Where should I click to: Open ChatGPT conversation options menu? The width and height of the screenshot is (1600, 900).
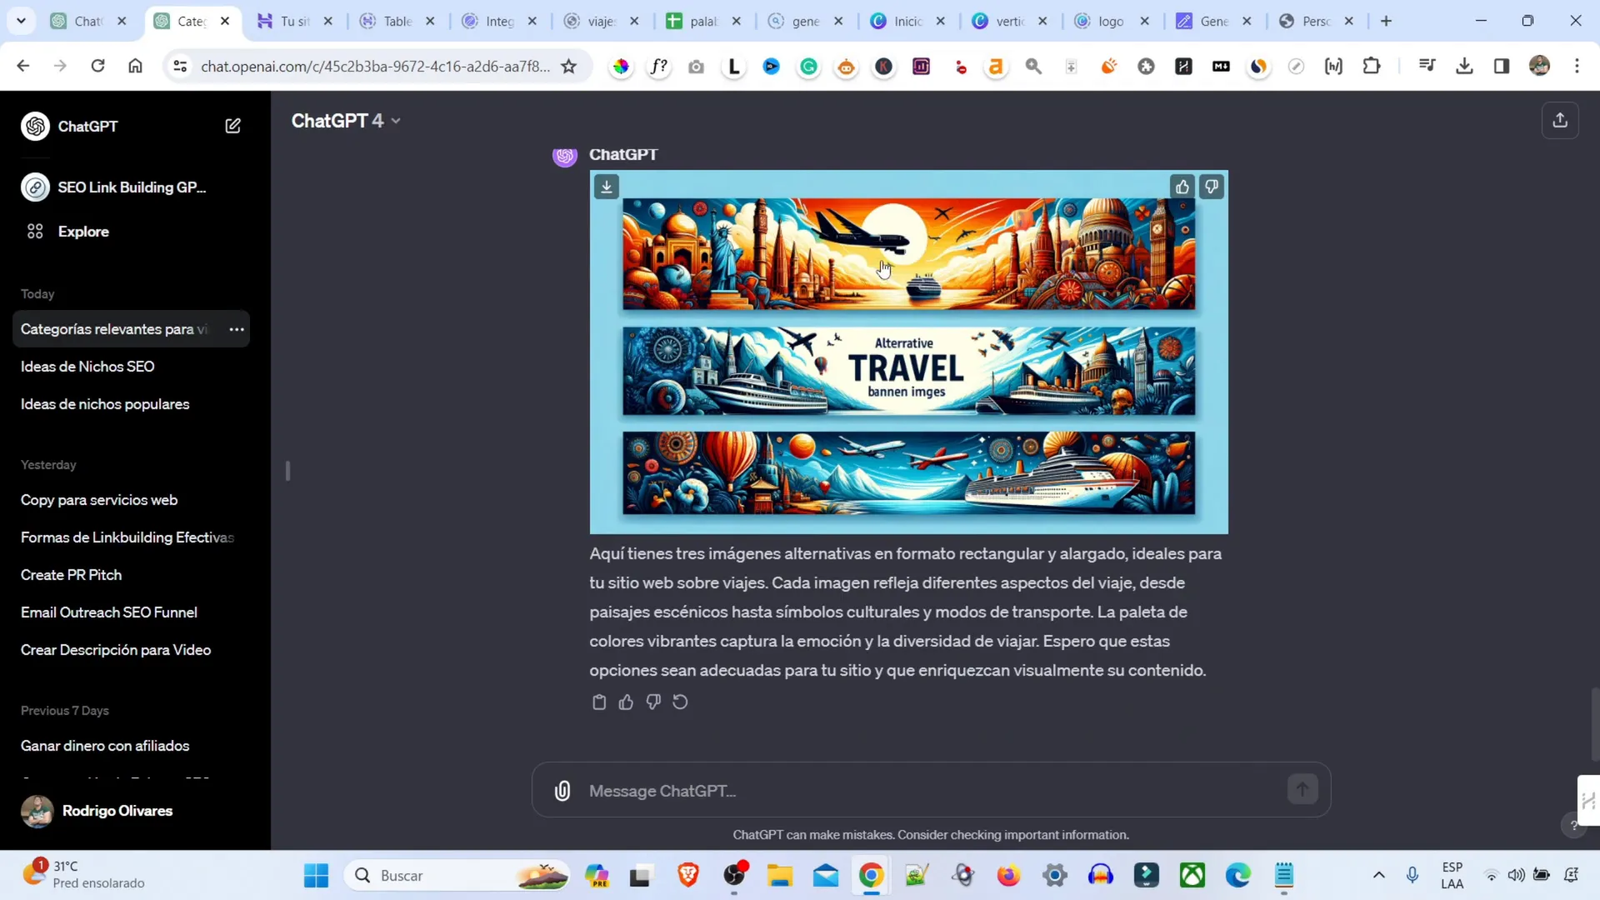click(x=235, y=329)
